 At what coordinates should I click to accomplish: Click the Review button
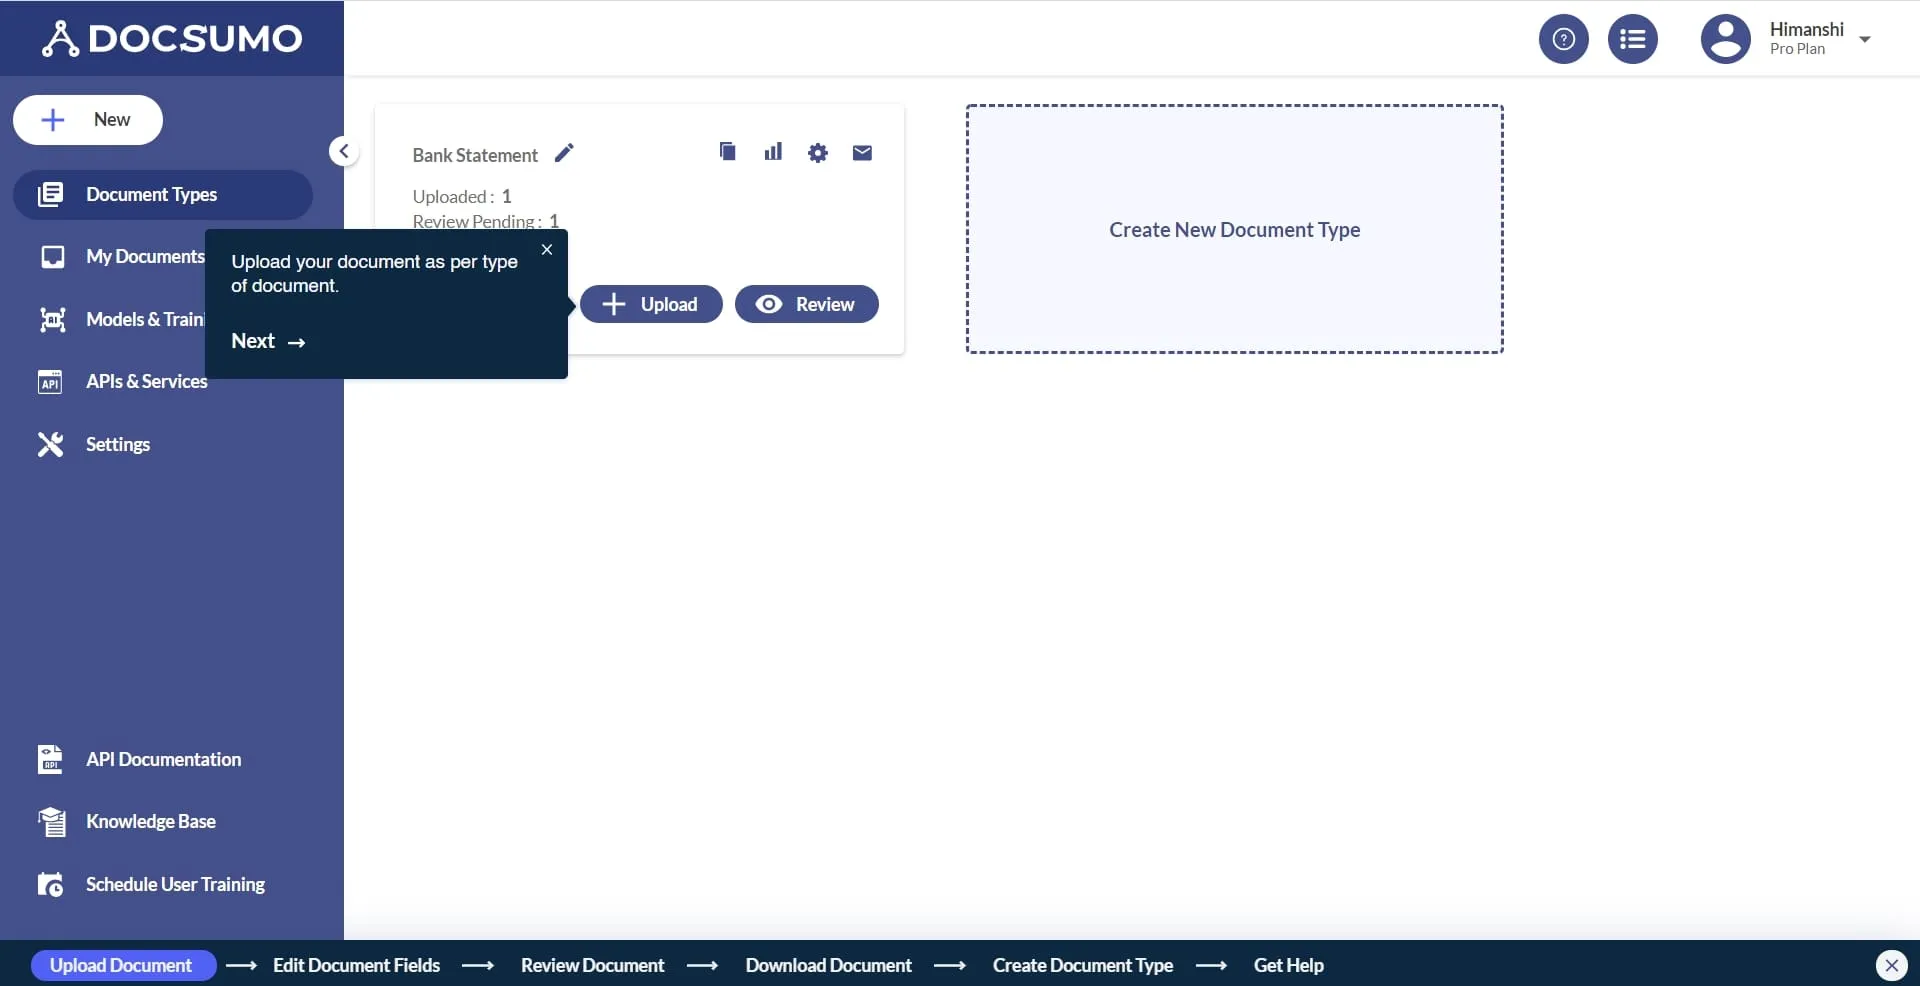click(x=806, y=304)
